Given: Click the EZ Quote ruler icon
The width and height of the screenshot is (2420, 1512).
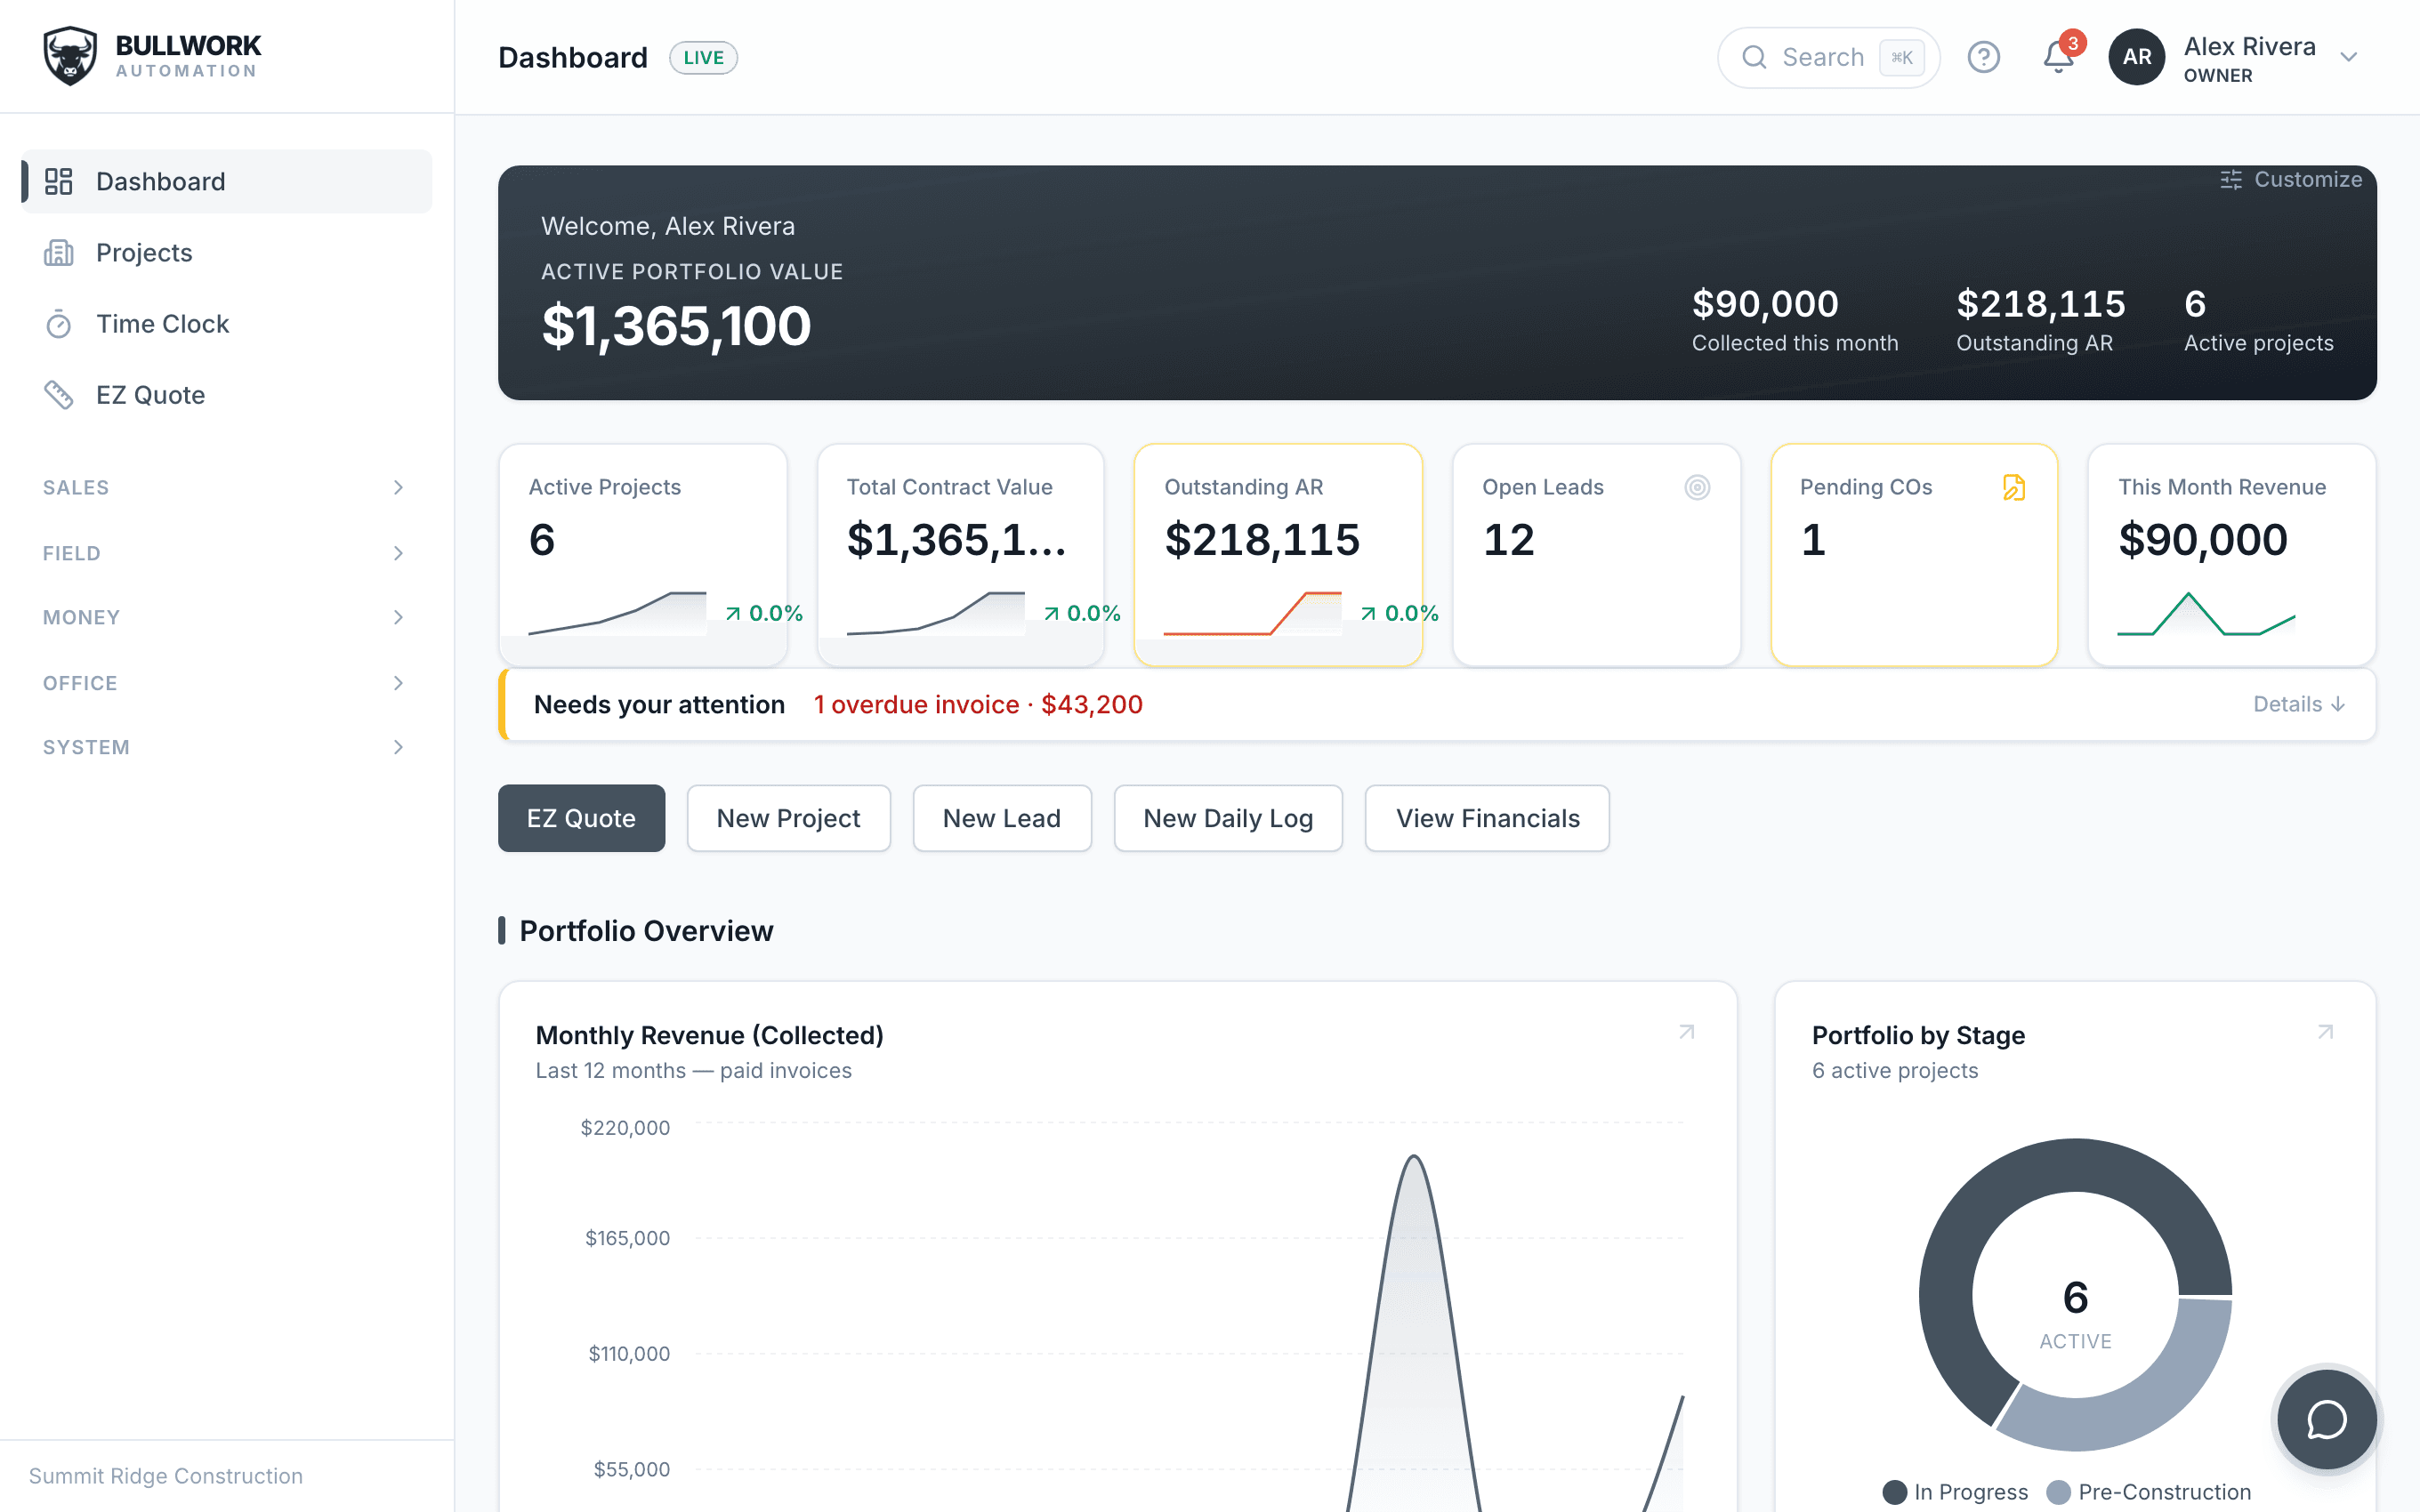Looking at the screenshot, I should 59,395.
